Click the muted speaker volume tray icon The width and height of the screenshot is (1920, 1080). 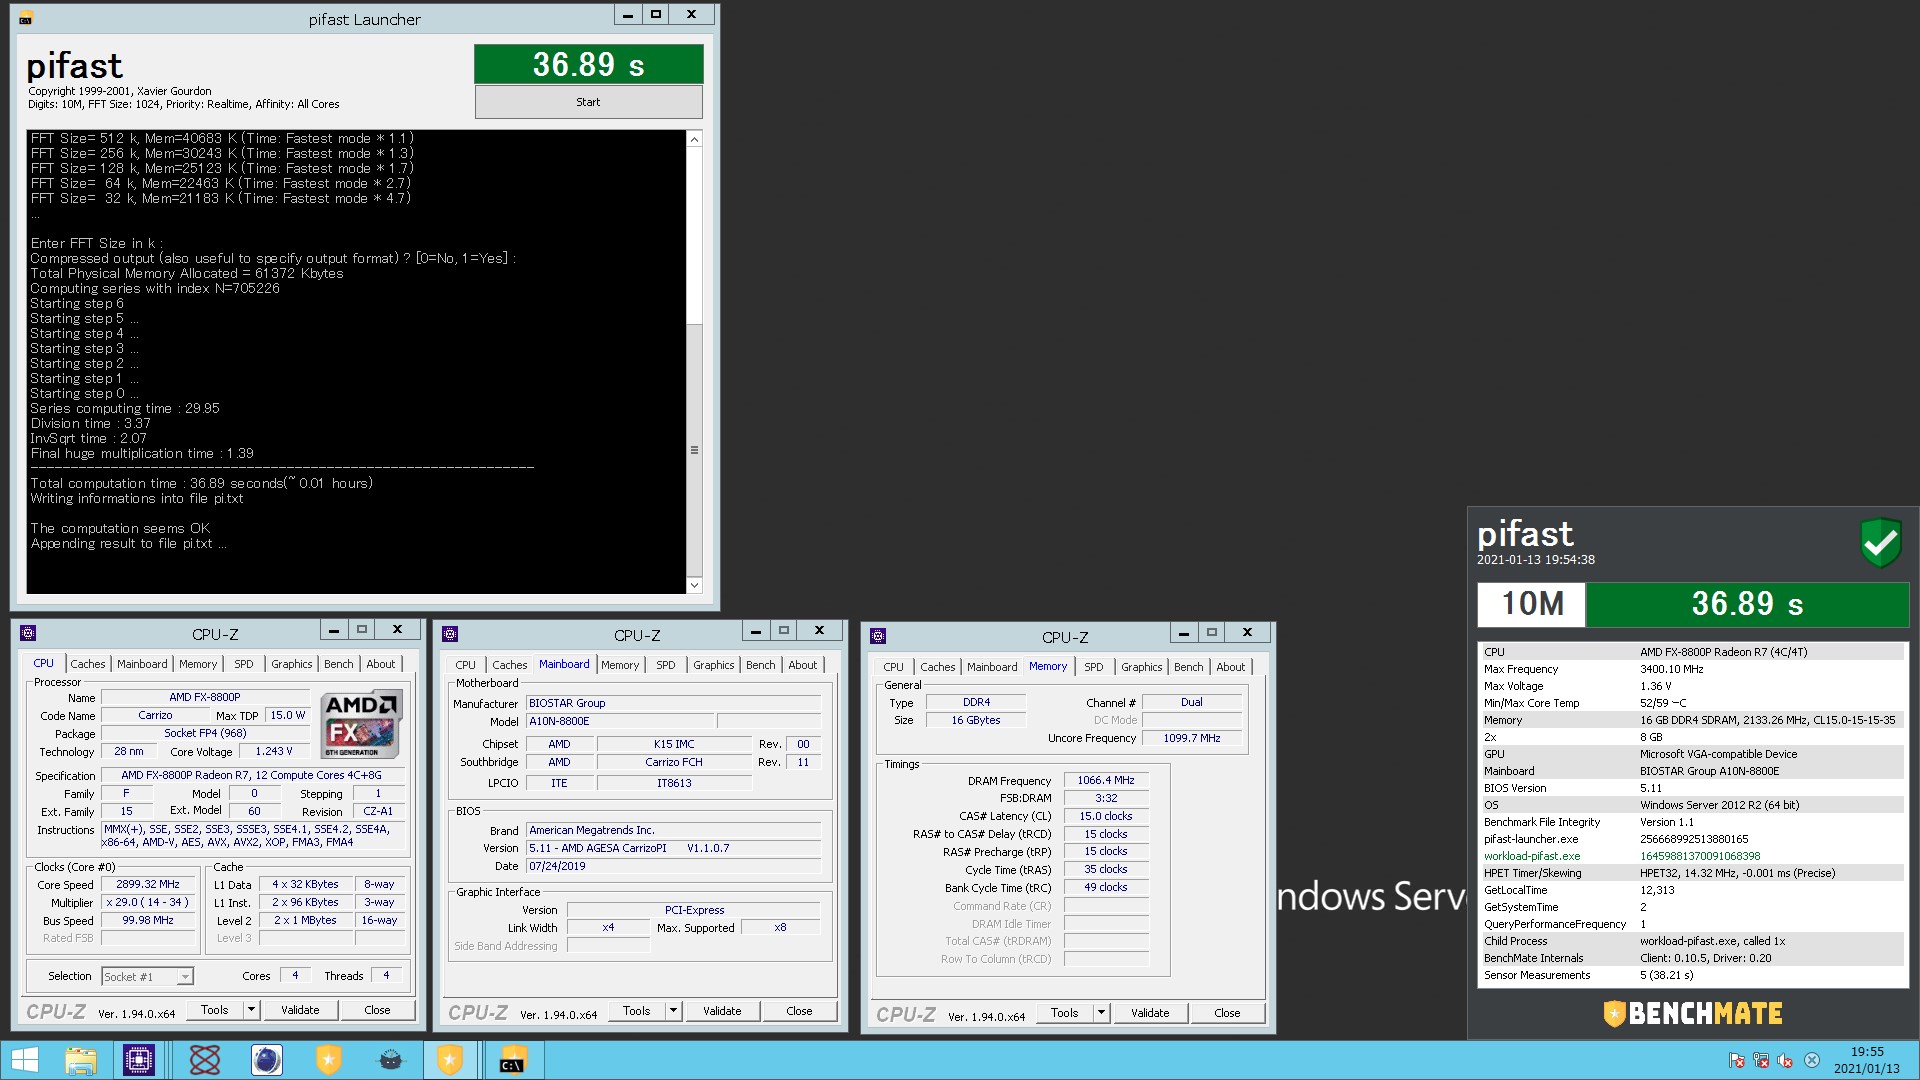click(1785, 1061)
